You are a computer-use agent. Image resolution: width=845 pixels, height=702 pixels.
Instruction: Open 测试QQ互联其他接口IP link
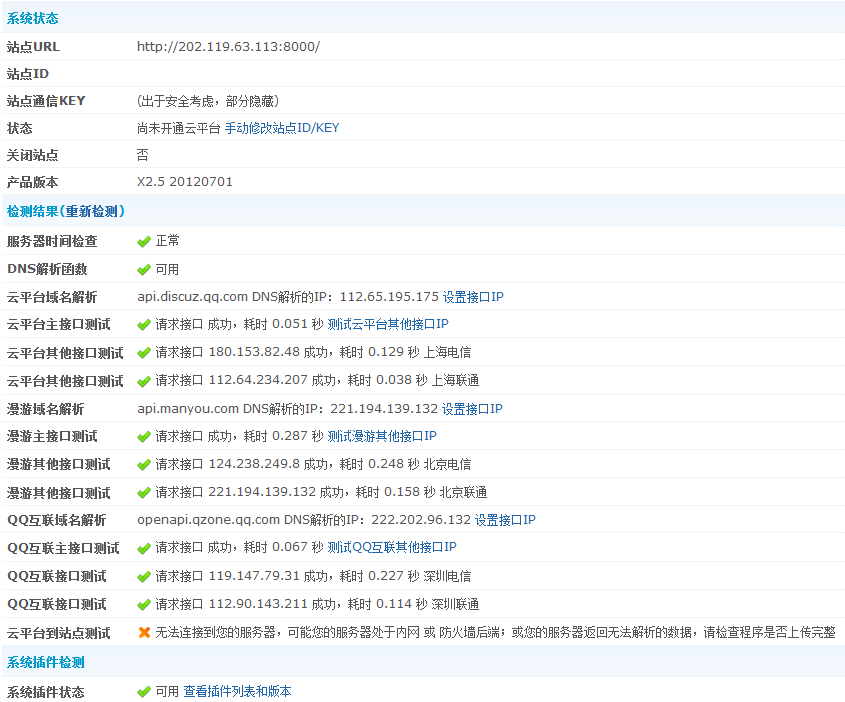(392, 547)
